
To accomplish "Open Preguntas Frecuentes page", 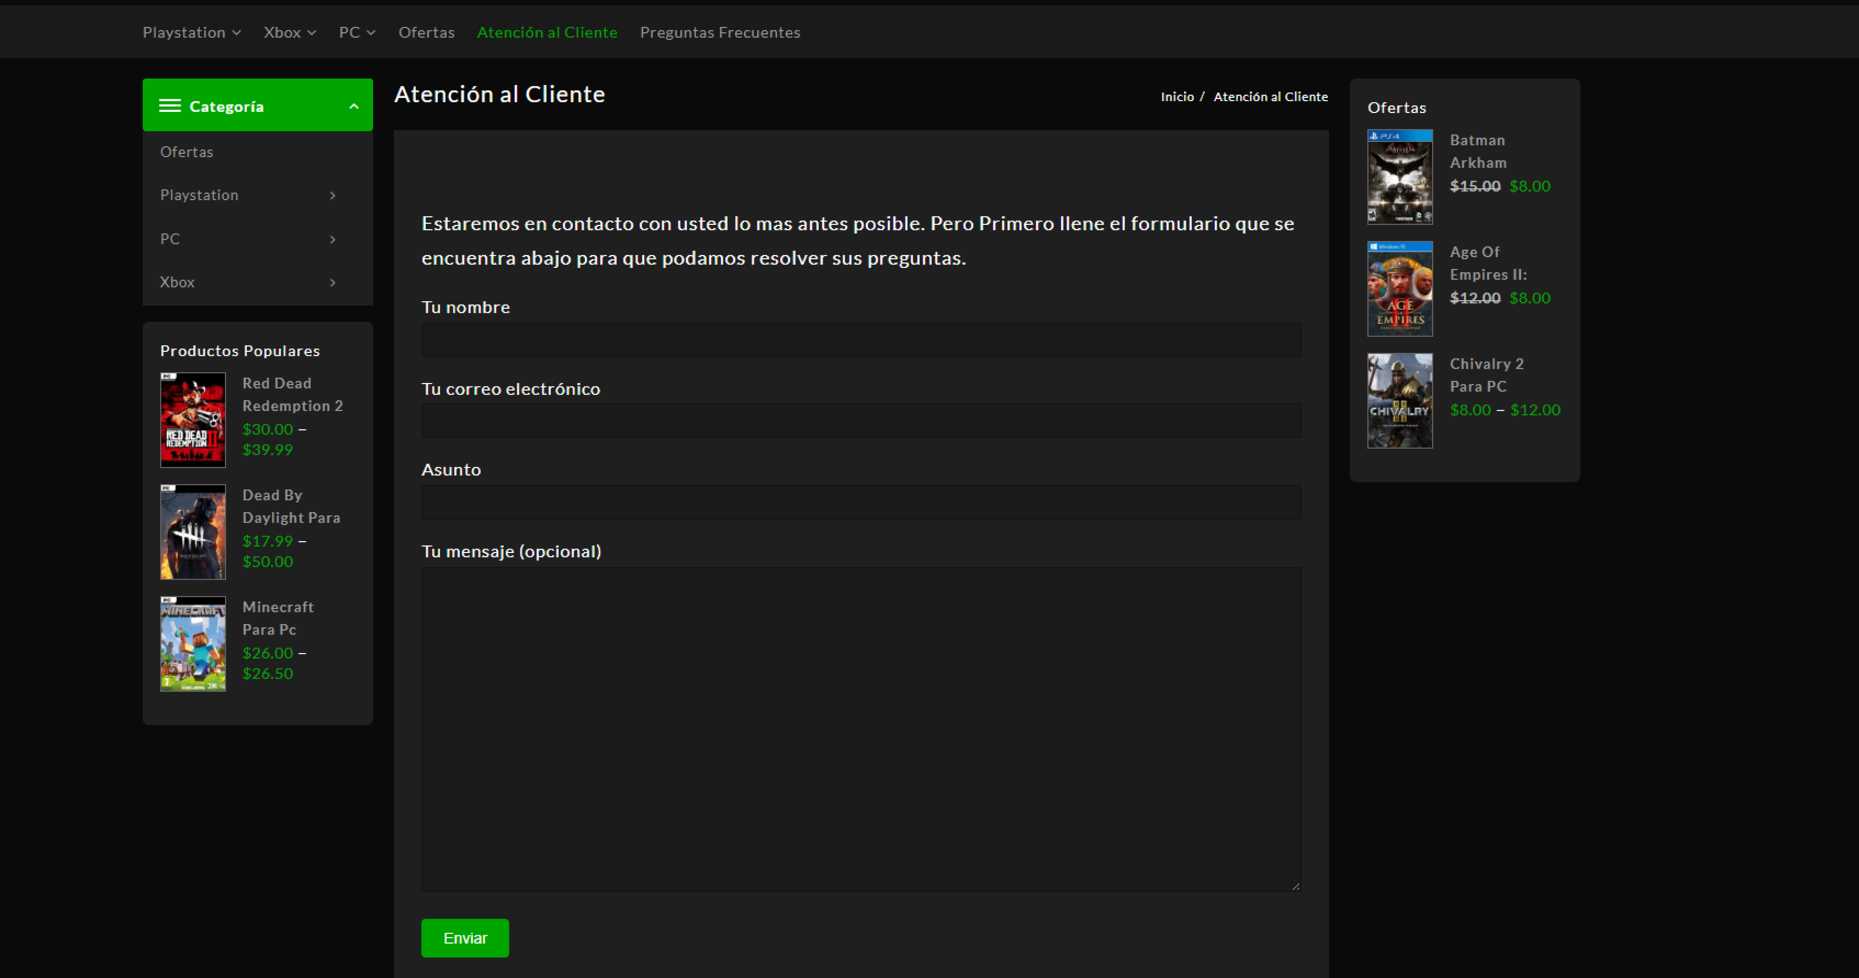I will [720, 32].
